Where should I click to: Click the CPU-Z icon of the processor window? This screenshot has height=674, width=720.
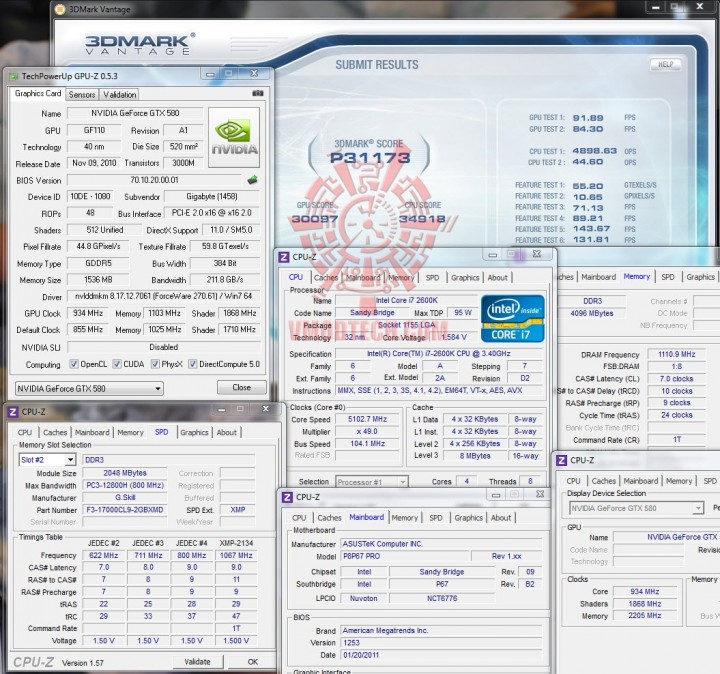(284, 257)
